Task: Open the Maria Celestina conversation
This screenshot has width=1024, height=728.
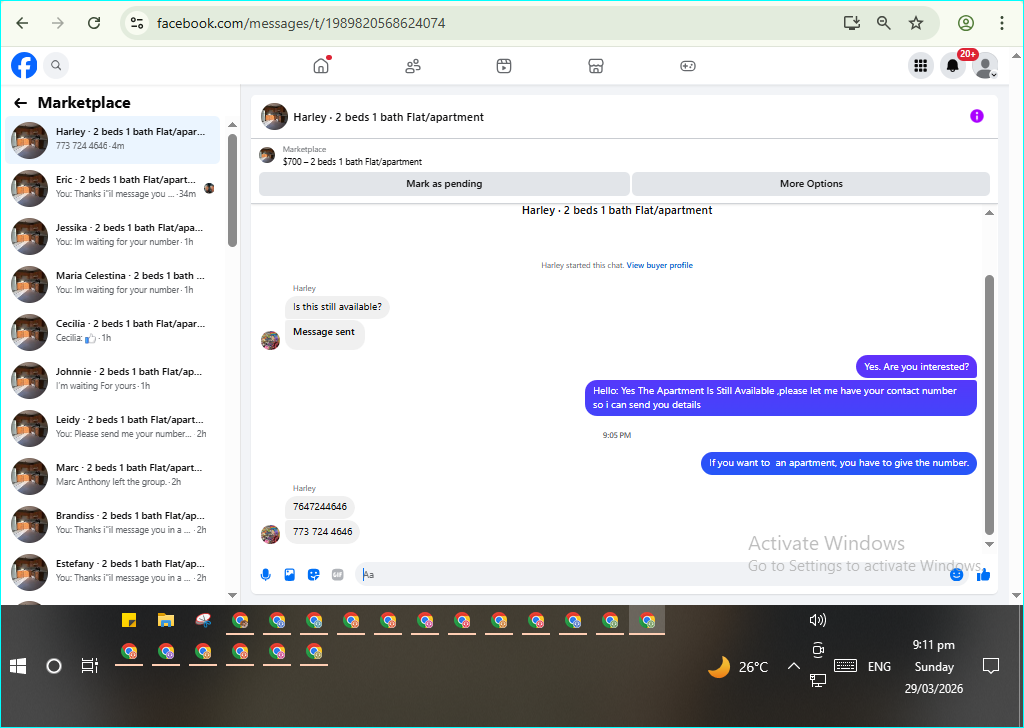Action: (112, 284)
